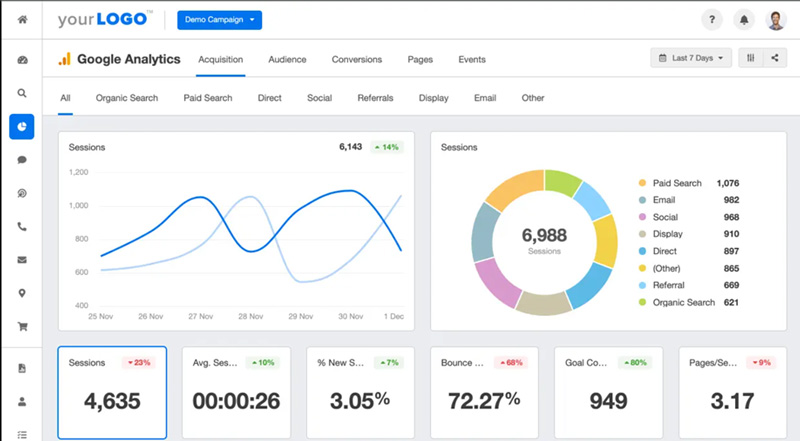Screen dimensions: 800x441
Task: Select the Paid Search filter
Action: 208,98
